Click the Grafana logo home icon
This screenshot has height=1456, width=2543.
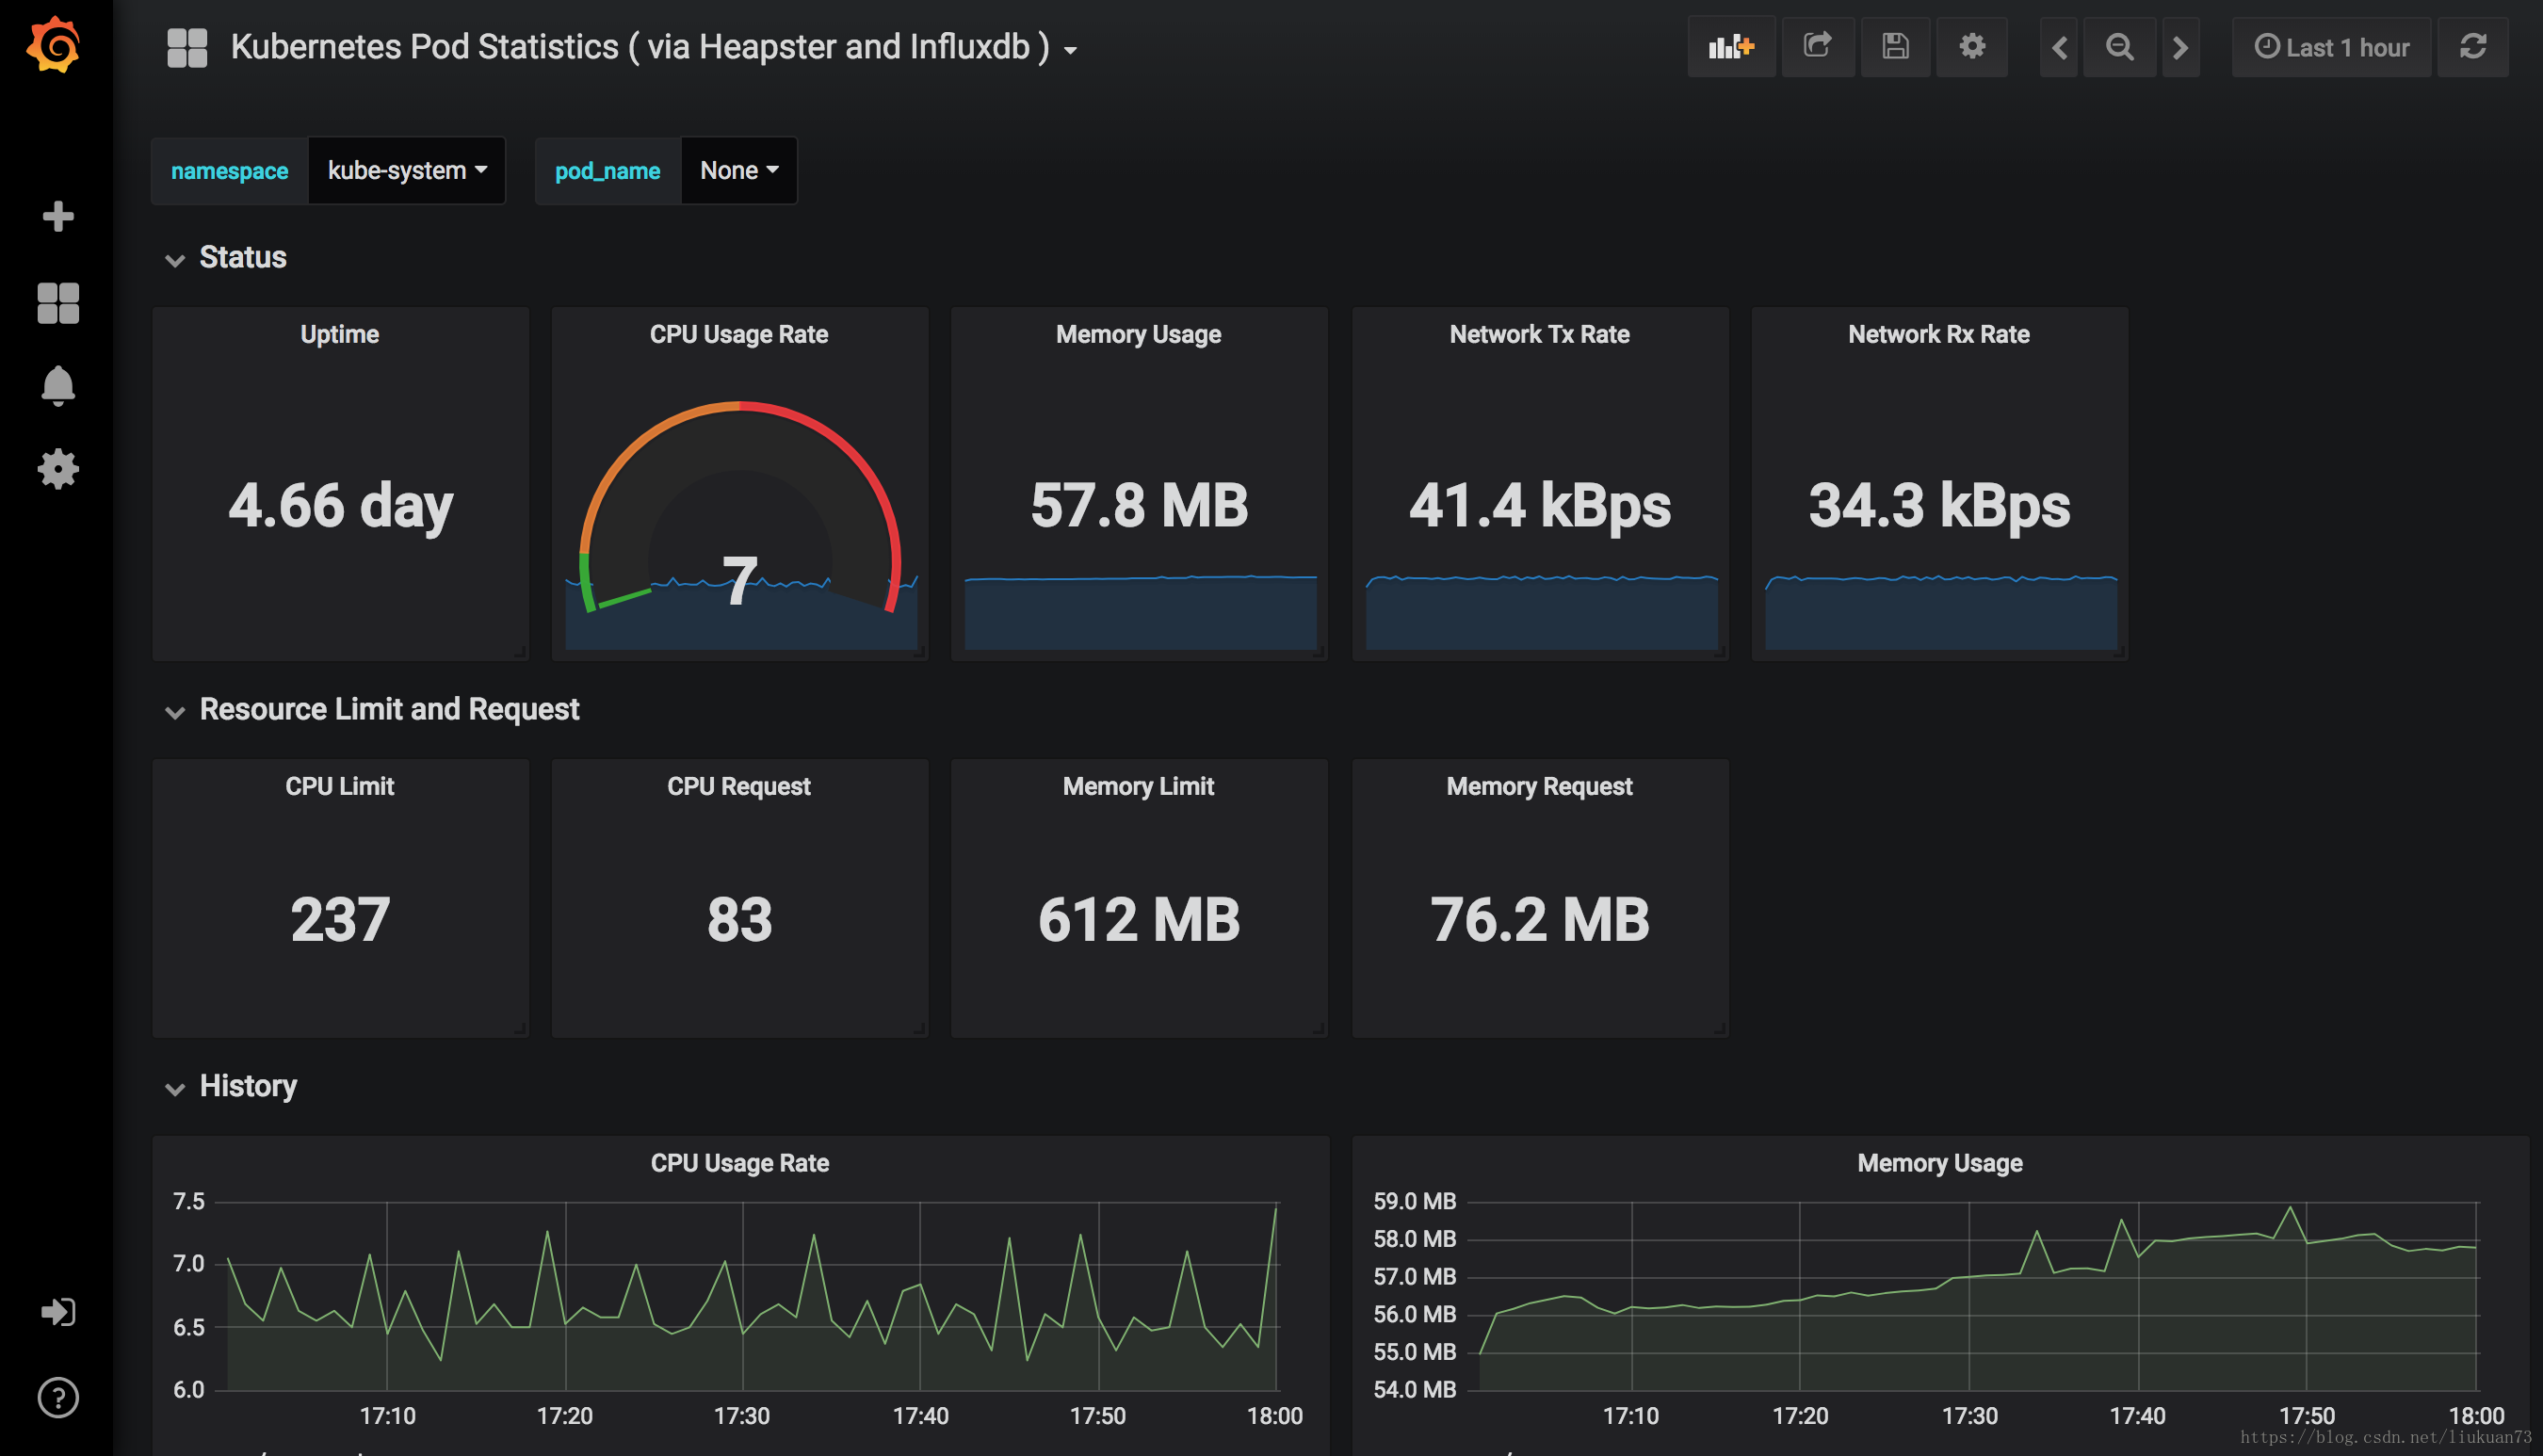(54, 45)
